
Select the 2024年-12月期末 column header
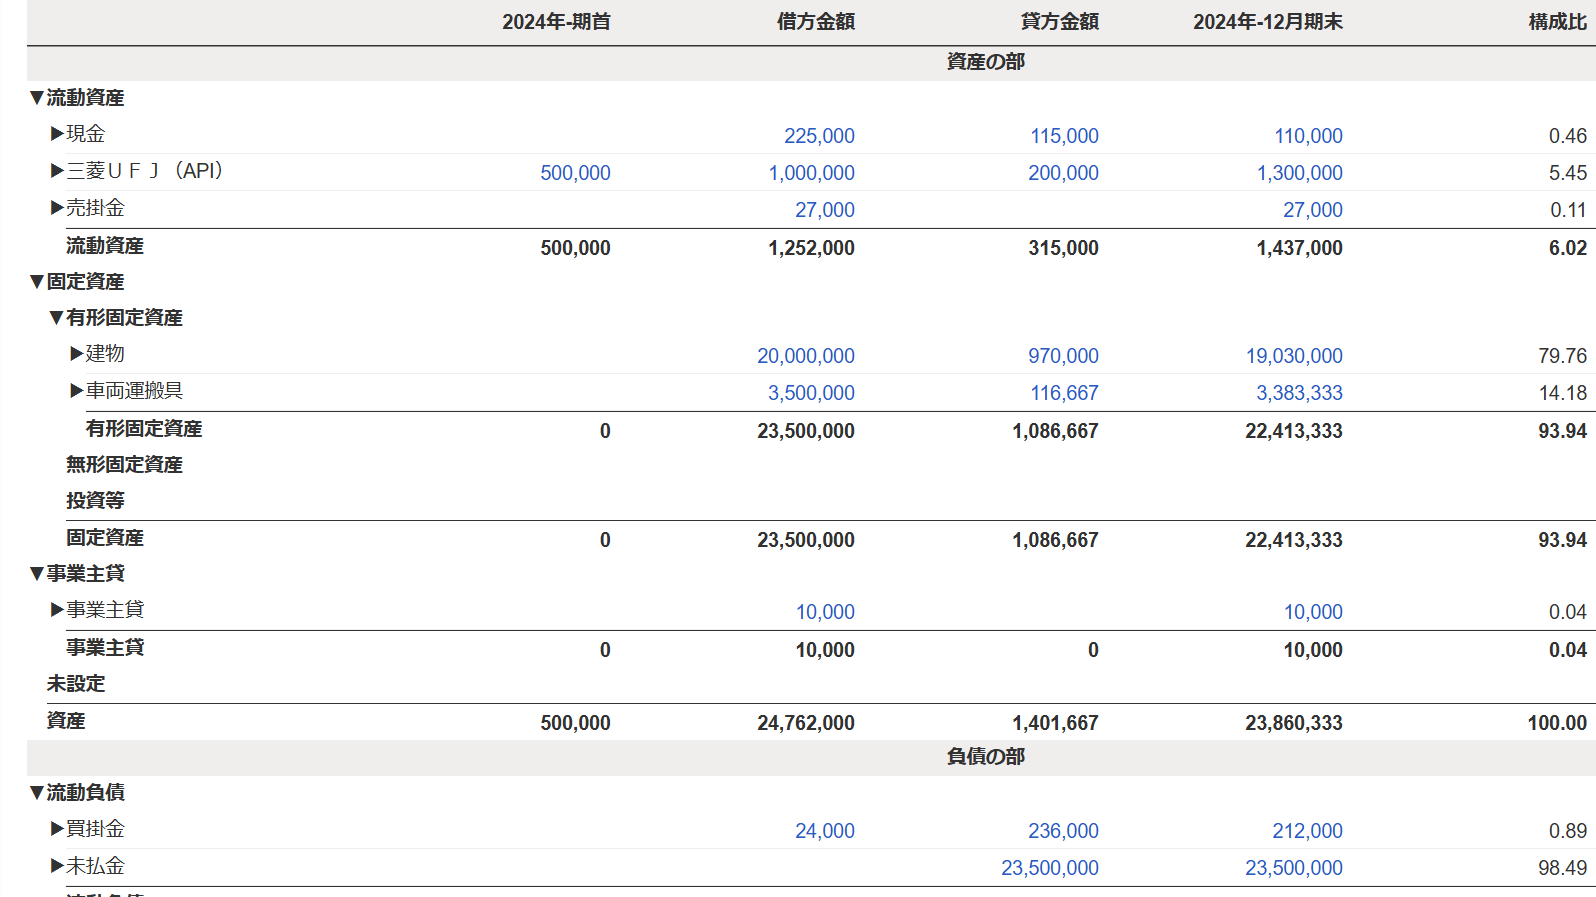[1268, 22]
